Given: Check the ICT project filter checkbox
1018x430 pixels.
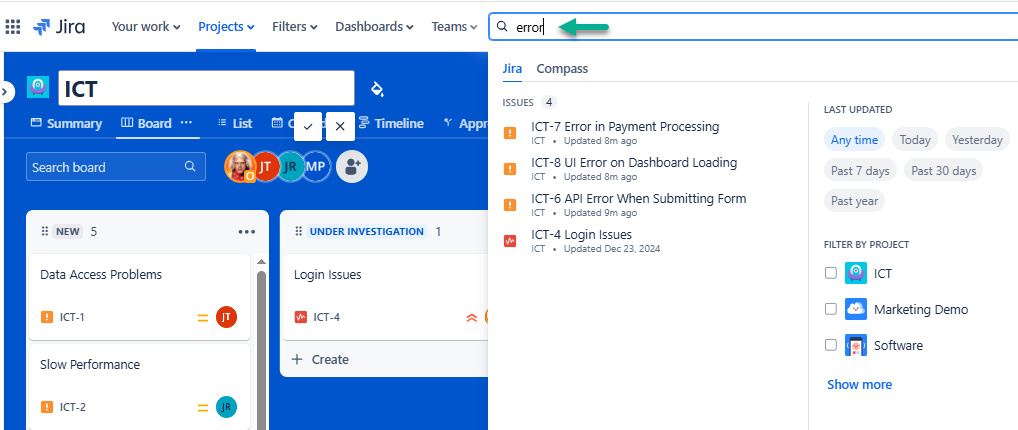Looking at the screenshot, I should 830,273.
